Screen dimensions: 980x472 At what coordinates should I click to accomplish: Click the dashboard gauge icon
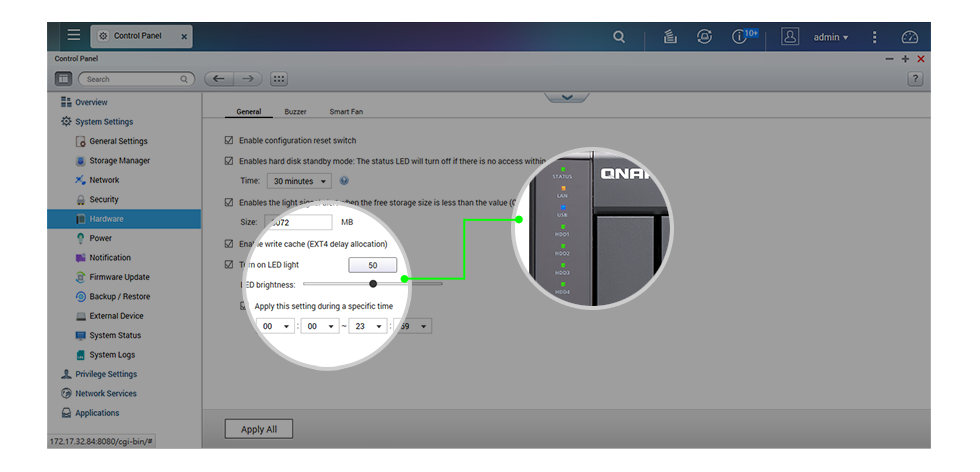[x=909, y=37]
